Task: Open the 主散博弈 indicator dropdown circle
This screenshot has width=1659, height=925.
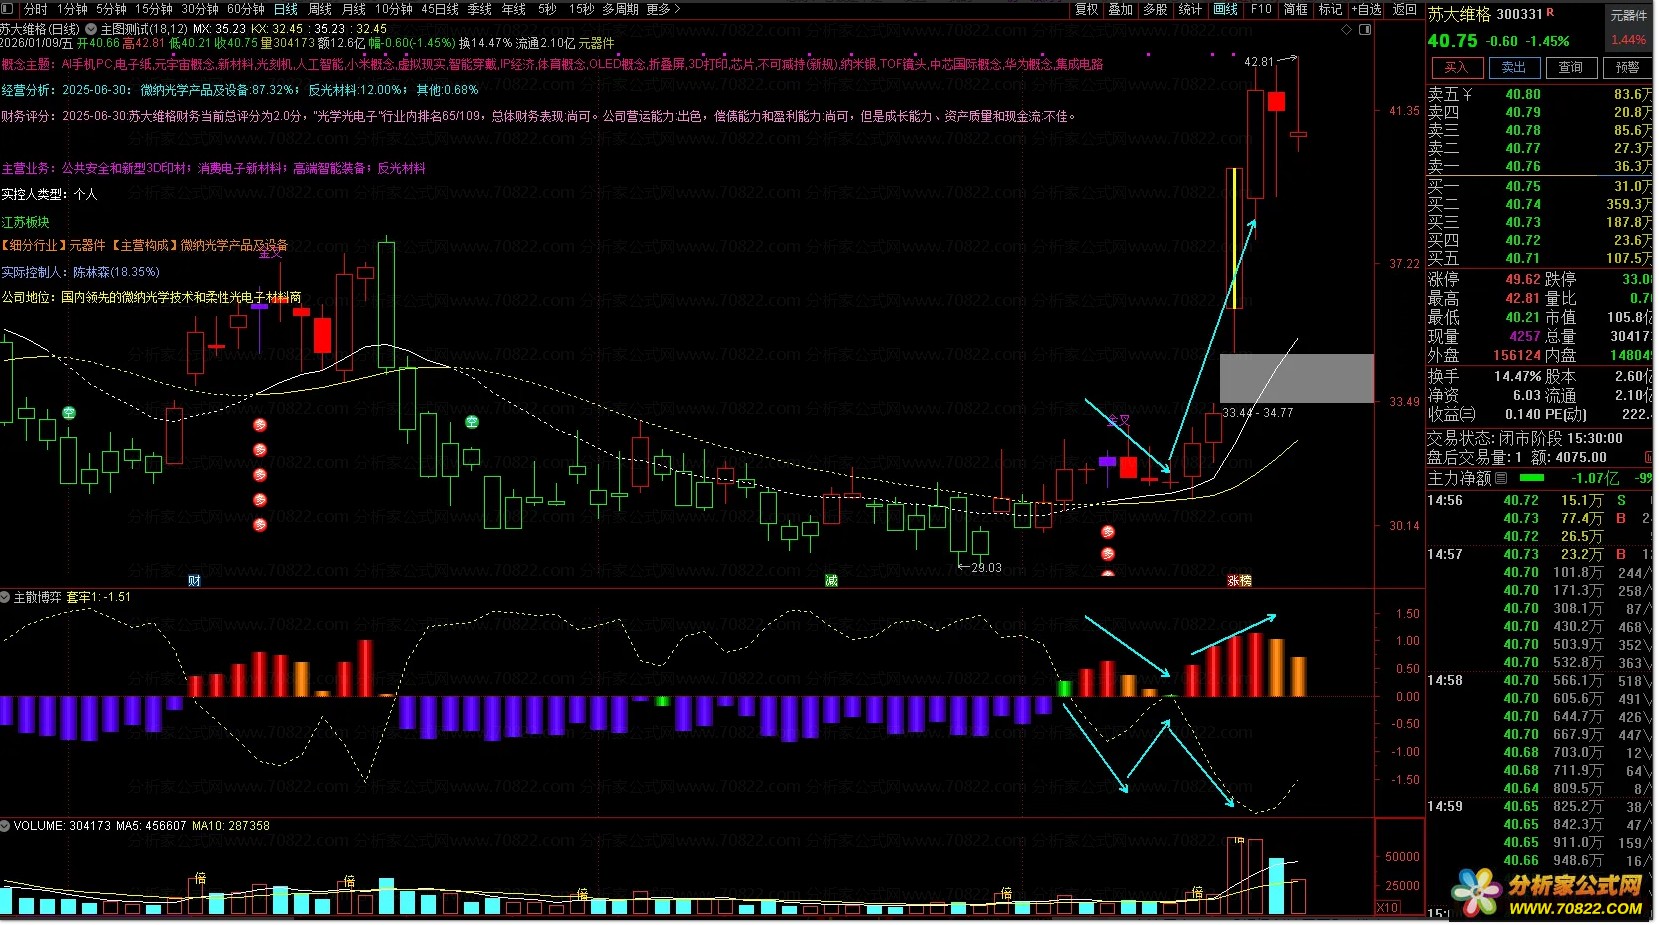Action: [x=6, y=597]
